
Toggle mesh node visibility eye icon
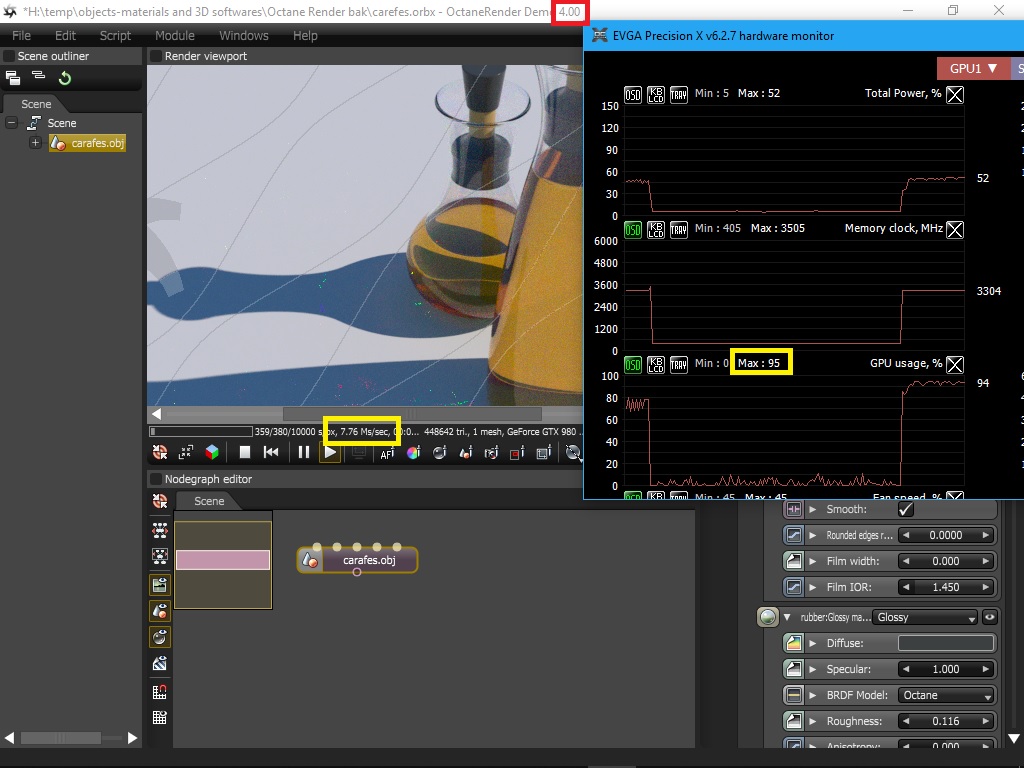[160, 611]
